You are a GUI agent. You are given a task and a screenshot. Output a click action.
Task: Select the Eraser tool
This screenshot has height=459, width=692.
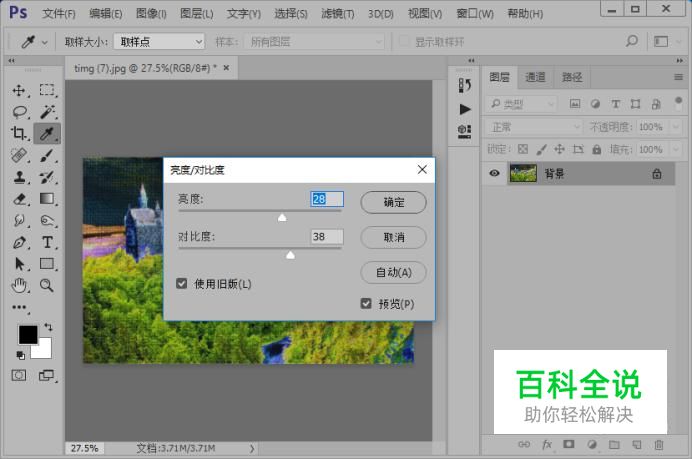(19, 199)
